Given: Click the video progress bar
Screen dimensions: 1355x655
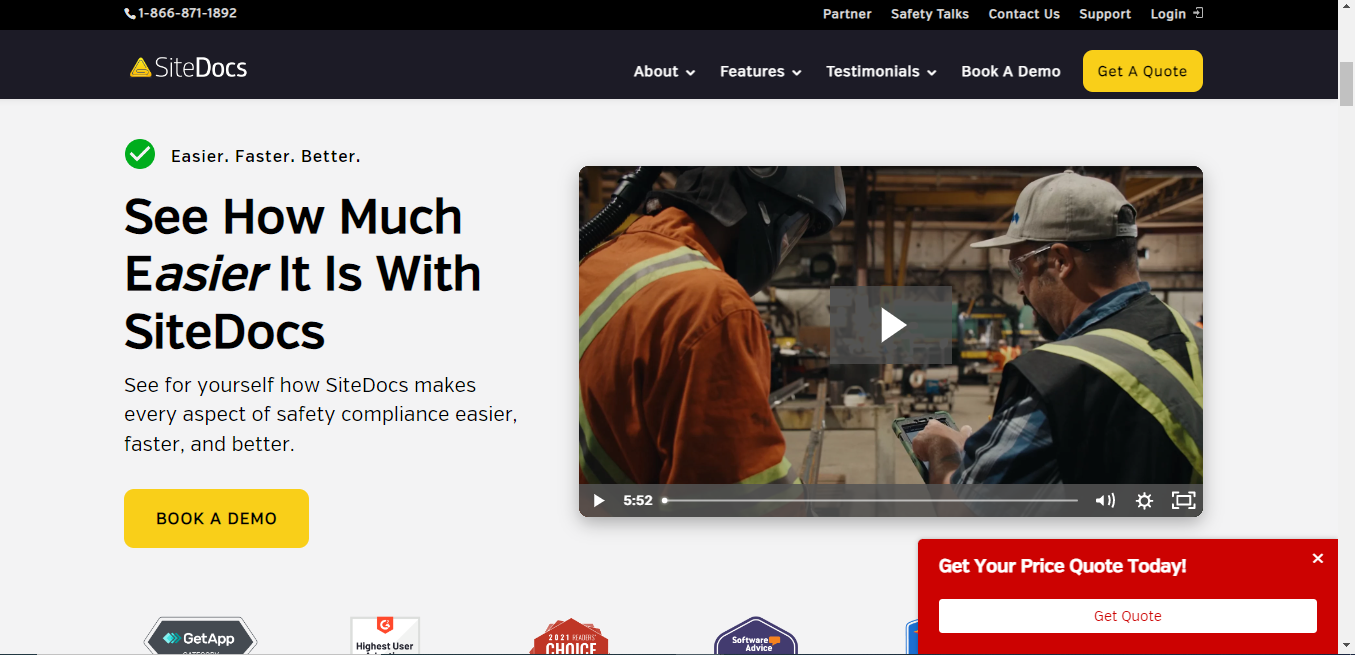Looking at the screenshot, I should pyautogui.click(x=870, y=500).
